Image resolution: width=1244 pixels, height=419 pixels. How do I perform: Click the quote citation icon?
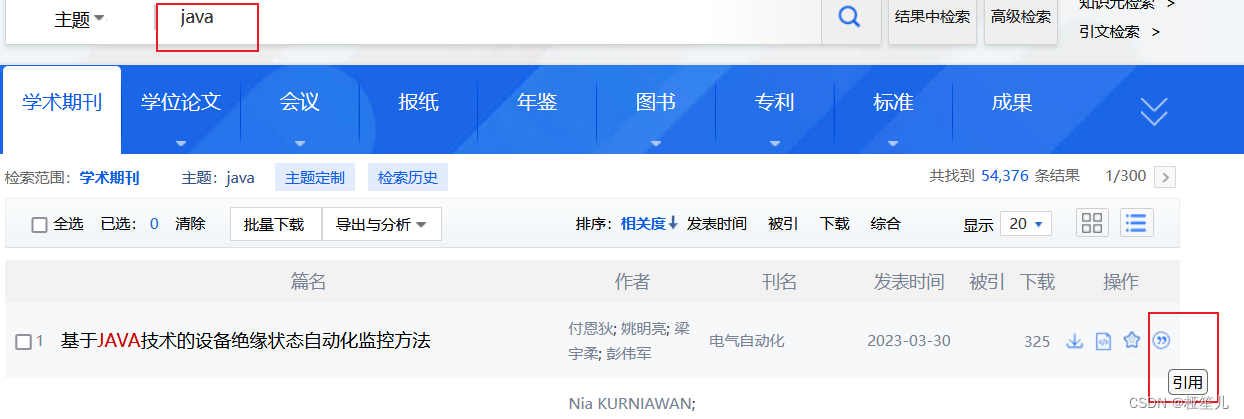1161,340
